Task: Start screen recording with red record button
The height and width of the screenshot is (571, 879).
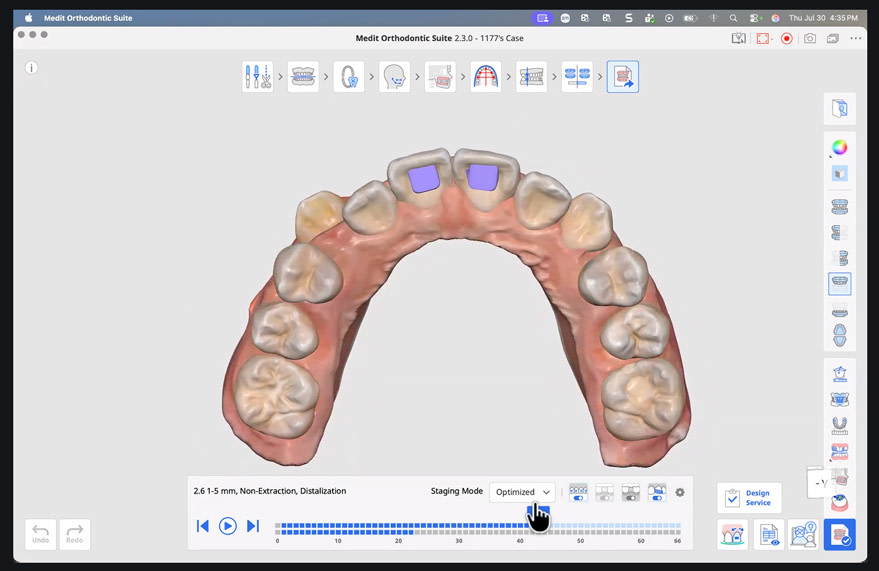Action: [787, 39]
